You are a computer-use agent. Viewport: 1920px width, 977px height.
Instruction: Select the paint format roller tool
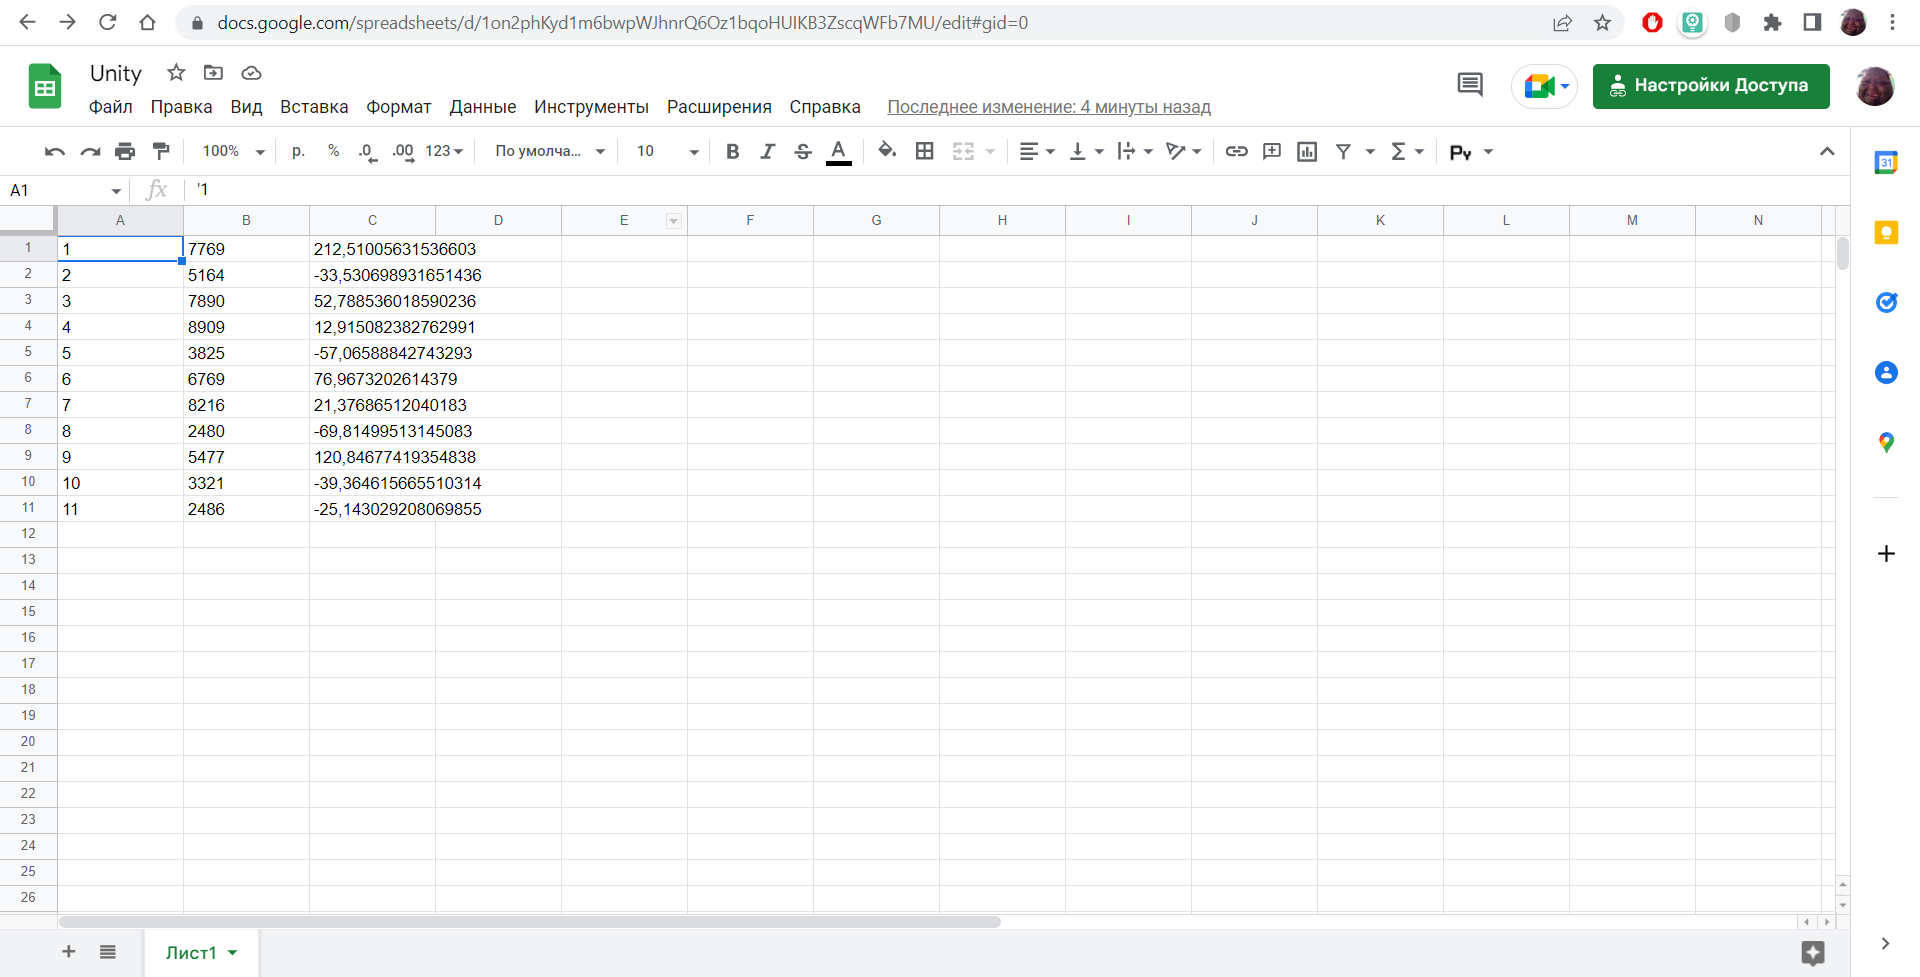tap(161, 152)
